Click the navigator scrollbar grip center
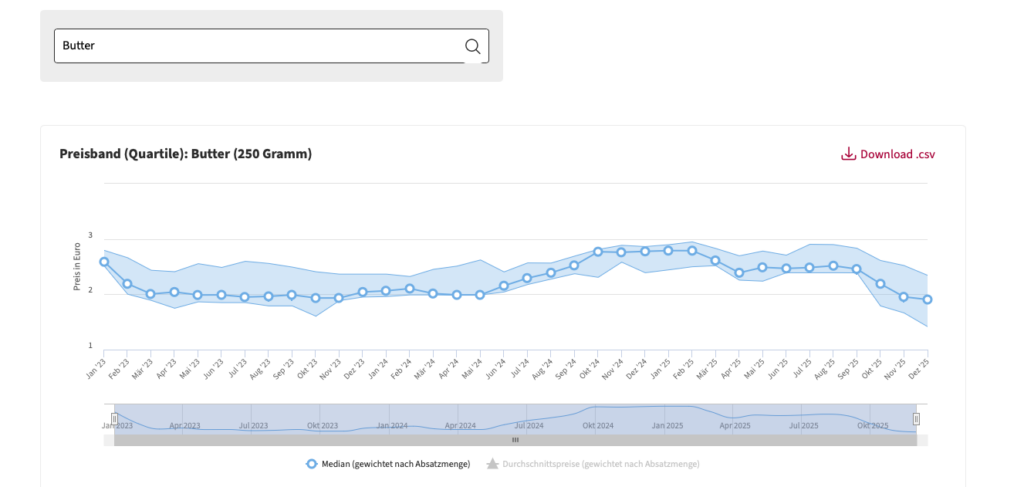 click(515, 440)
